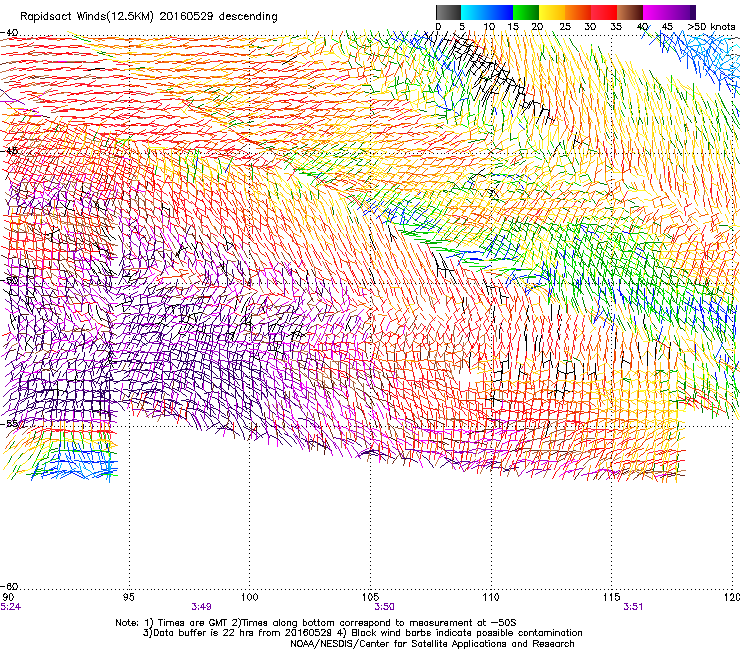Click the '5:24' pass time label
This screenshot has width=740, height=650.
(10, 607)
